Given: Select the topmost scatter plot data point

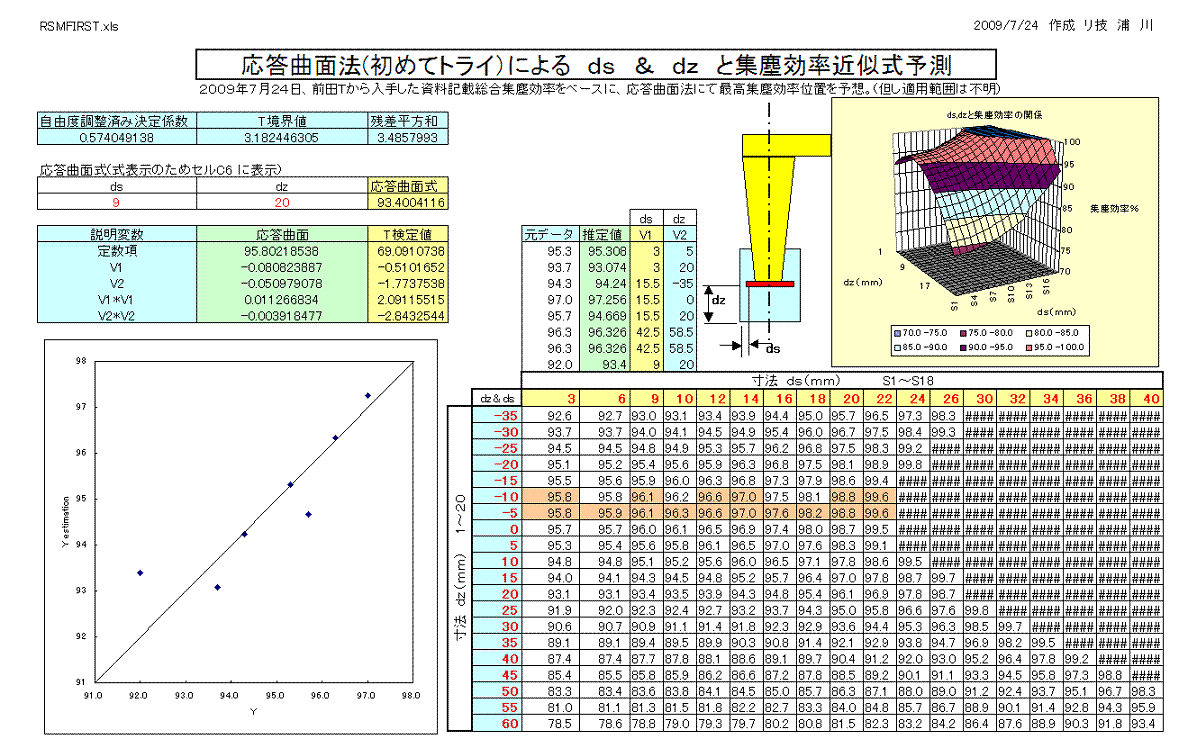Looking at the screenshot, I should pos(367,396).
